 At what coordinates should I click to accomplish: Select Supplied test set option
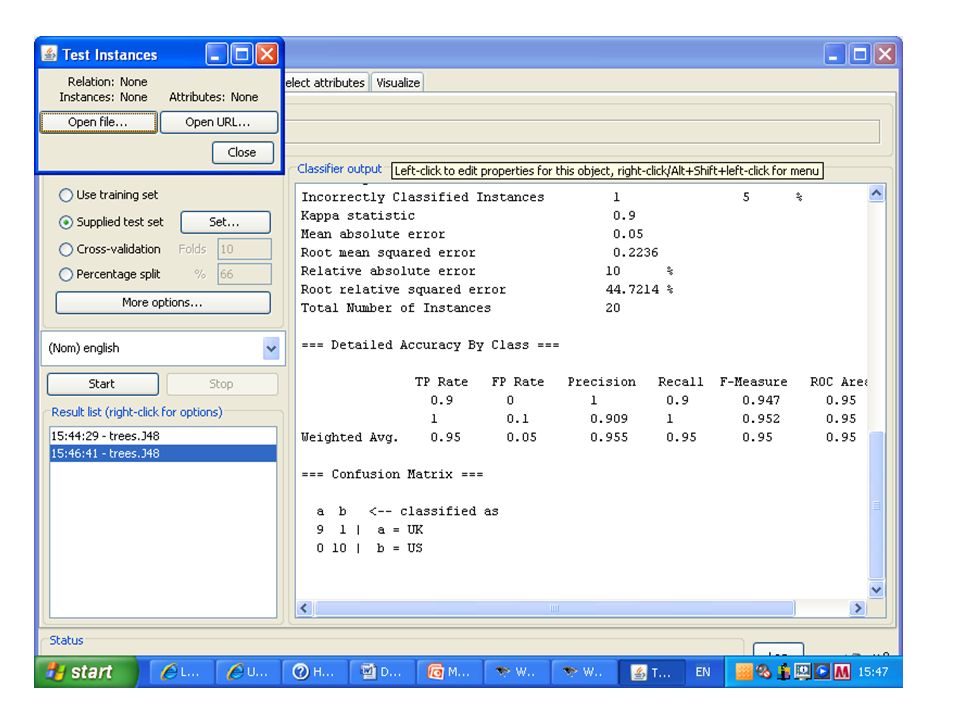click(x=111, y=222)
